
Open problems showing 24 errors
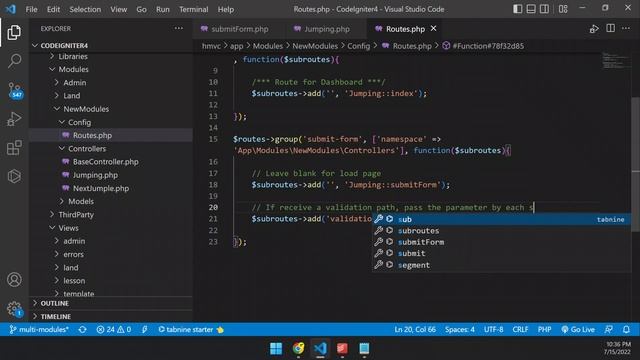click(x=114, y=329)
